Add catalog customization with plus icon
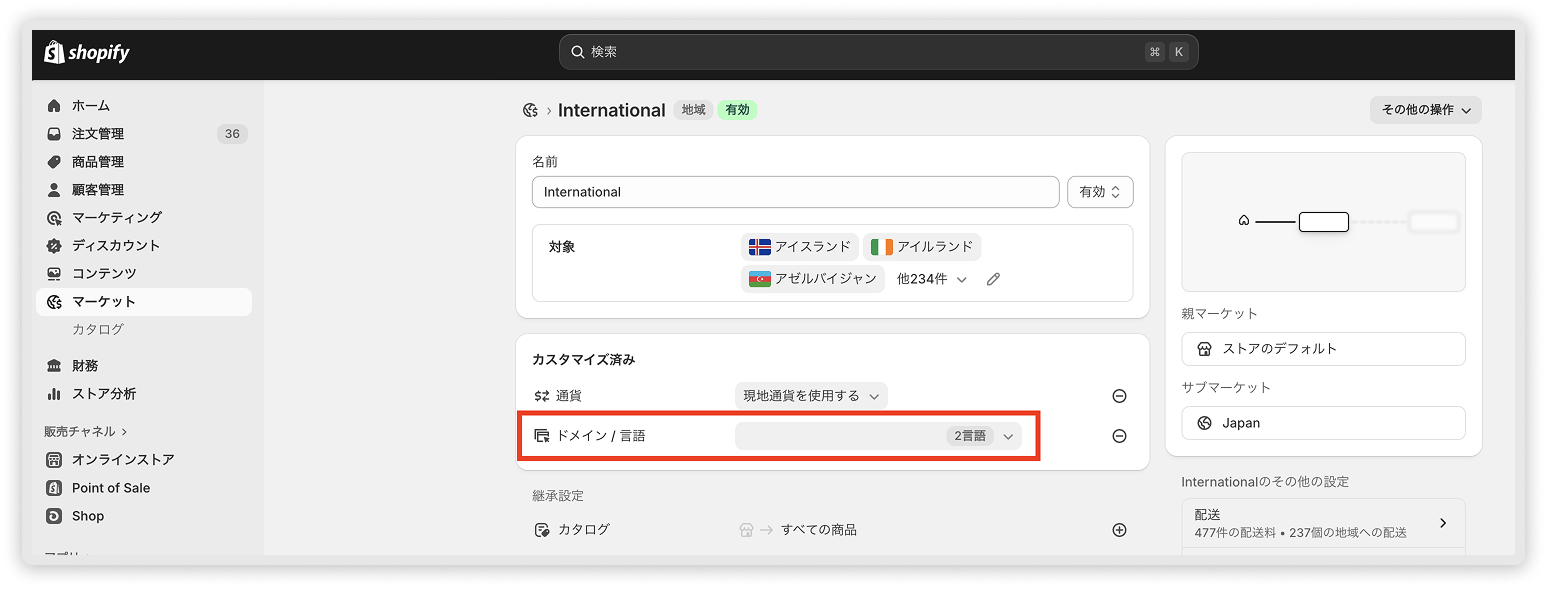Viewport: 1547px width, 589px height. pos(1119,530)
